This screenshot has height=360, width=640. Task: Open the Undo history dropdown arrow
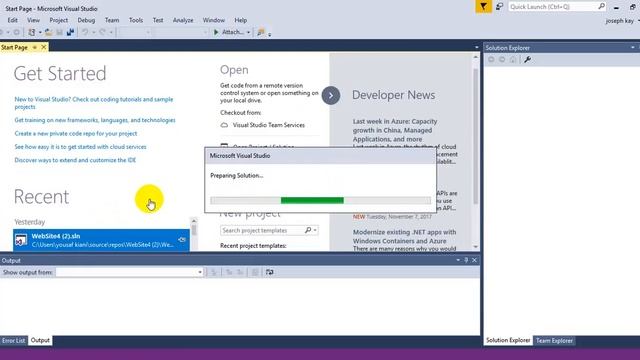(x=93, y=32)
